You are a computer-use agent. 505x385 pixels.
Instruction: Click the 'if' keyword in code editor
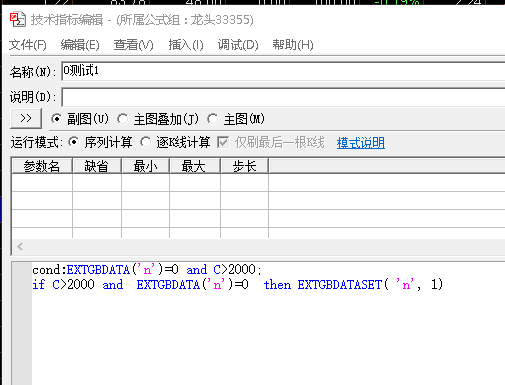click(x=39, y=284)
